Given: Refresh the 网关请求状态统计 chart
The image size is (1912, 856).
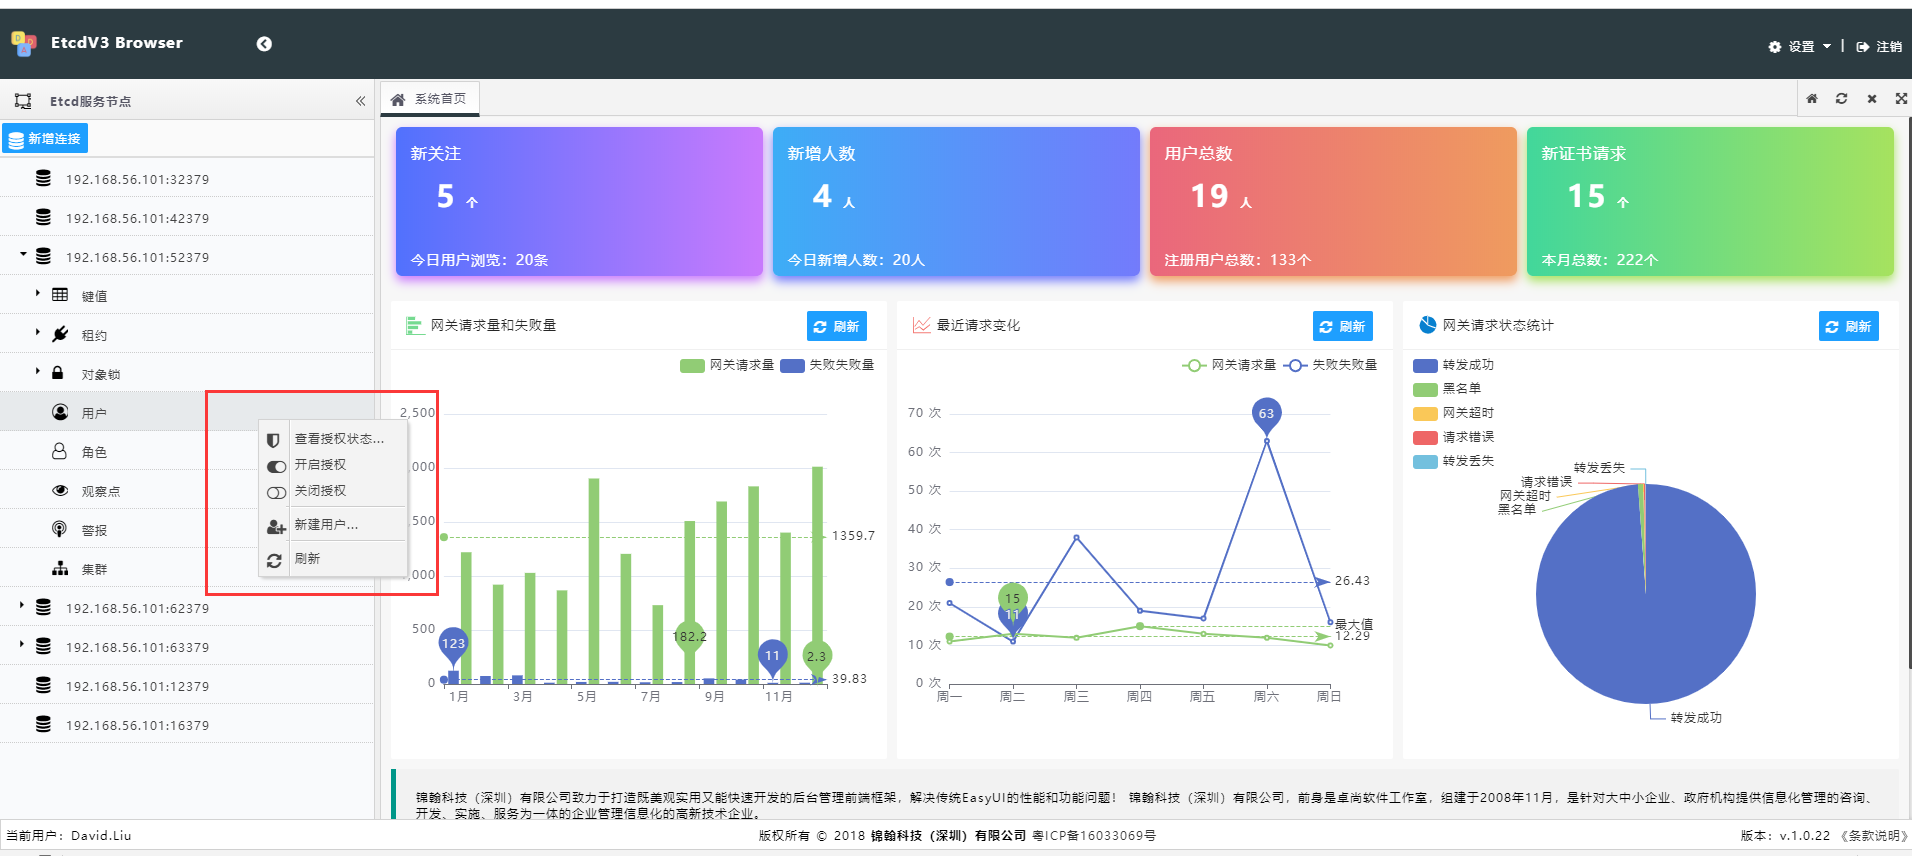Looking at the screenshot, I should tap(1849, 326).
